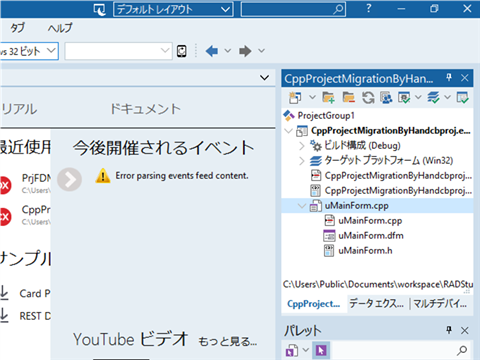Select the second CppProjectMigrationByHandcbproj... header file

[x=398, y=191]
